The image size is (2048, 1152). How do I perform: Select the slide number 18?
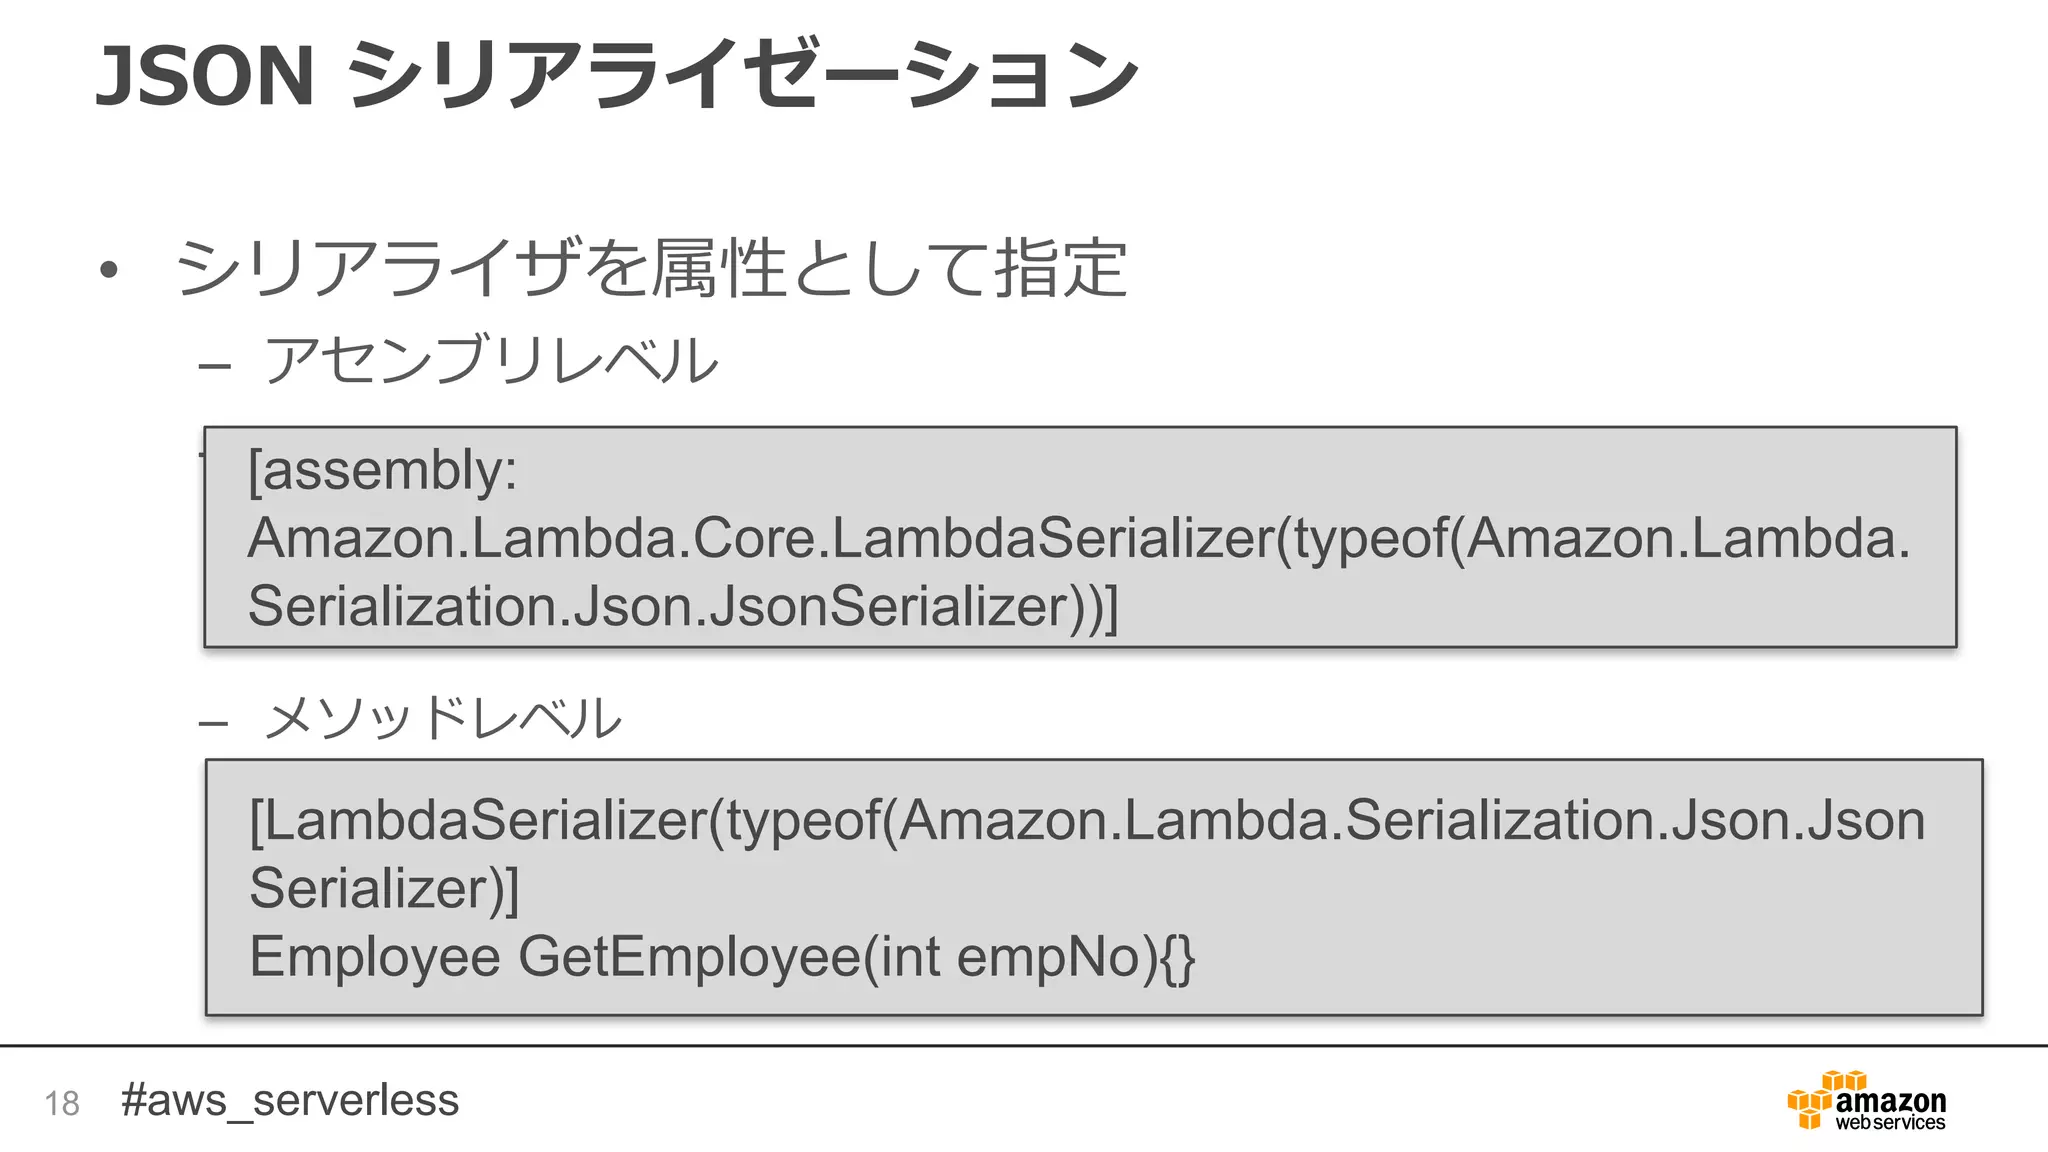61,1104
